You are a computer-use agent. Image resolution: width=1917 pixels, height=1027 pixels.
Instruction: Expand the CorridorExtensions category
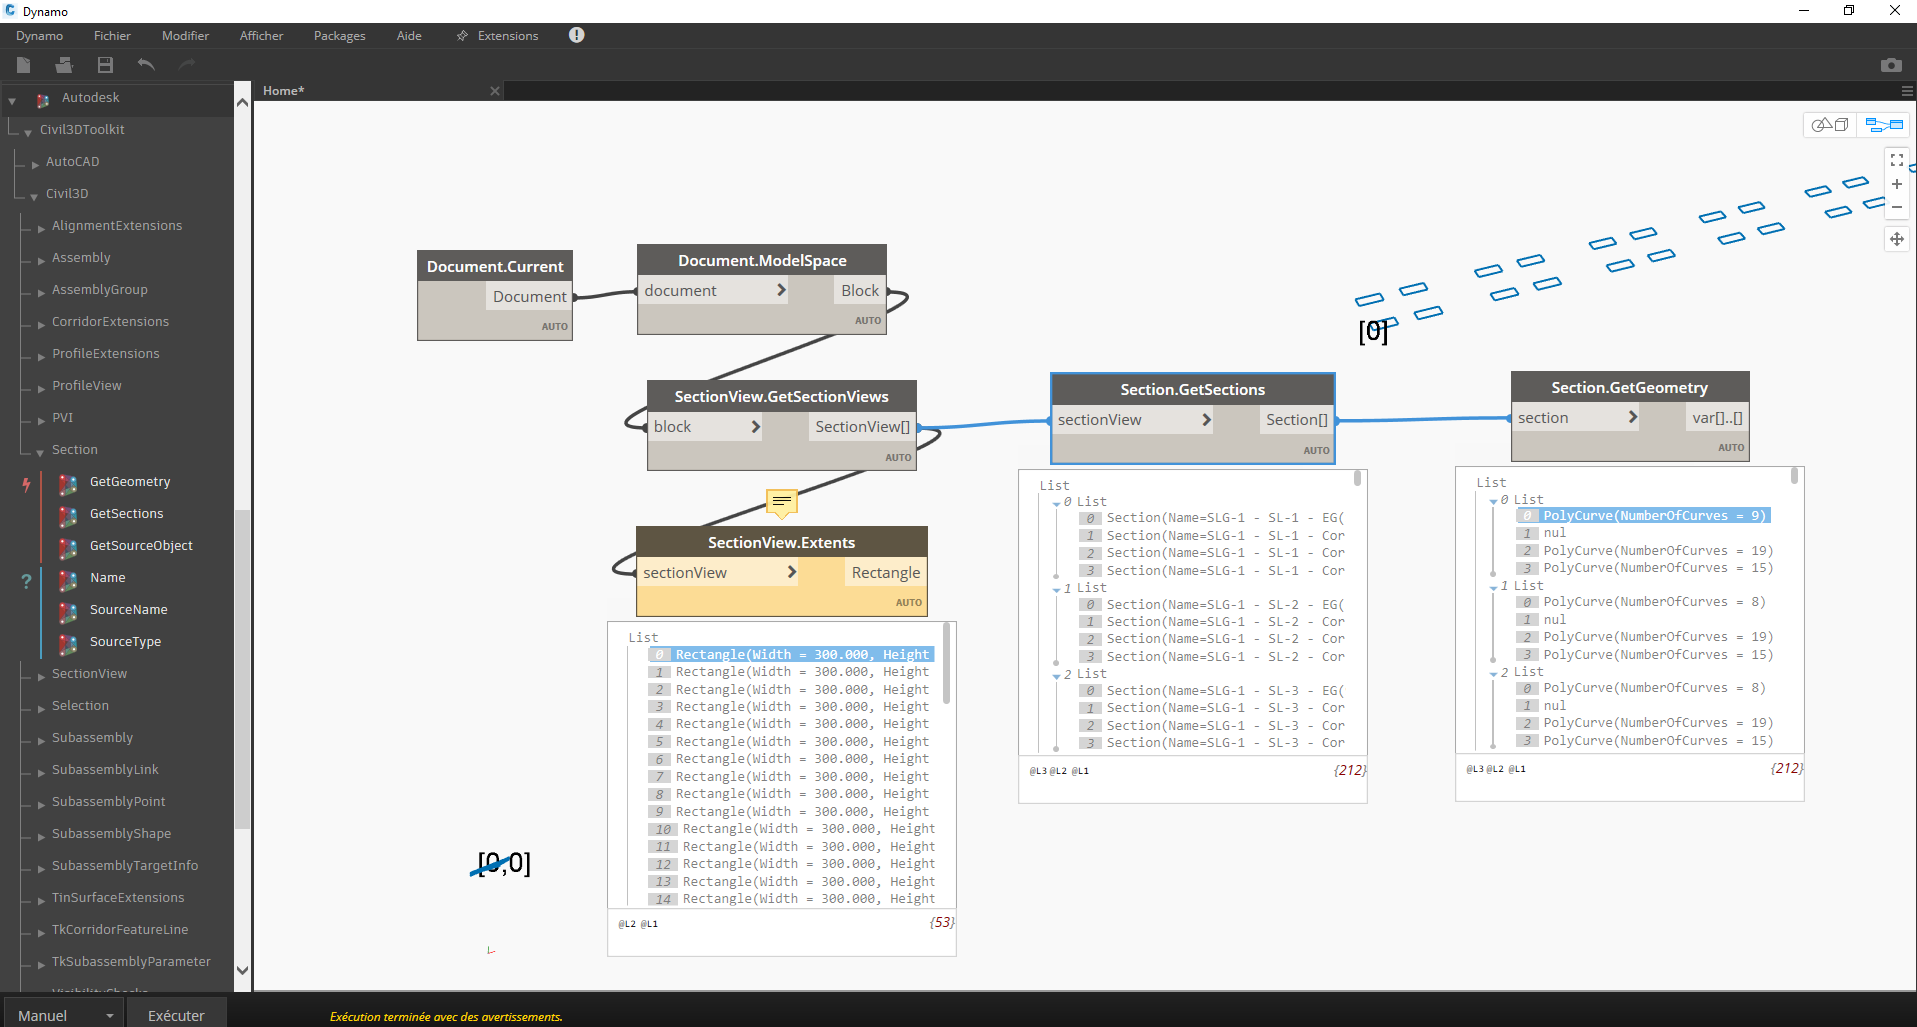pos(41,324)
